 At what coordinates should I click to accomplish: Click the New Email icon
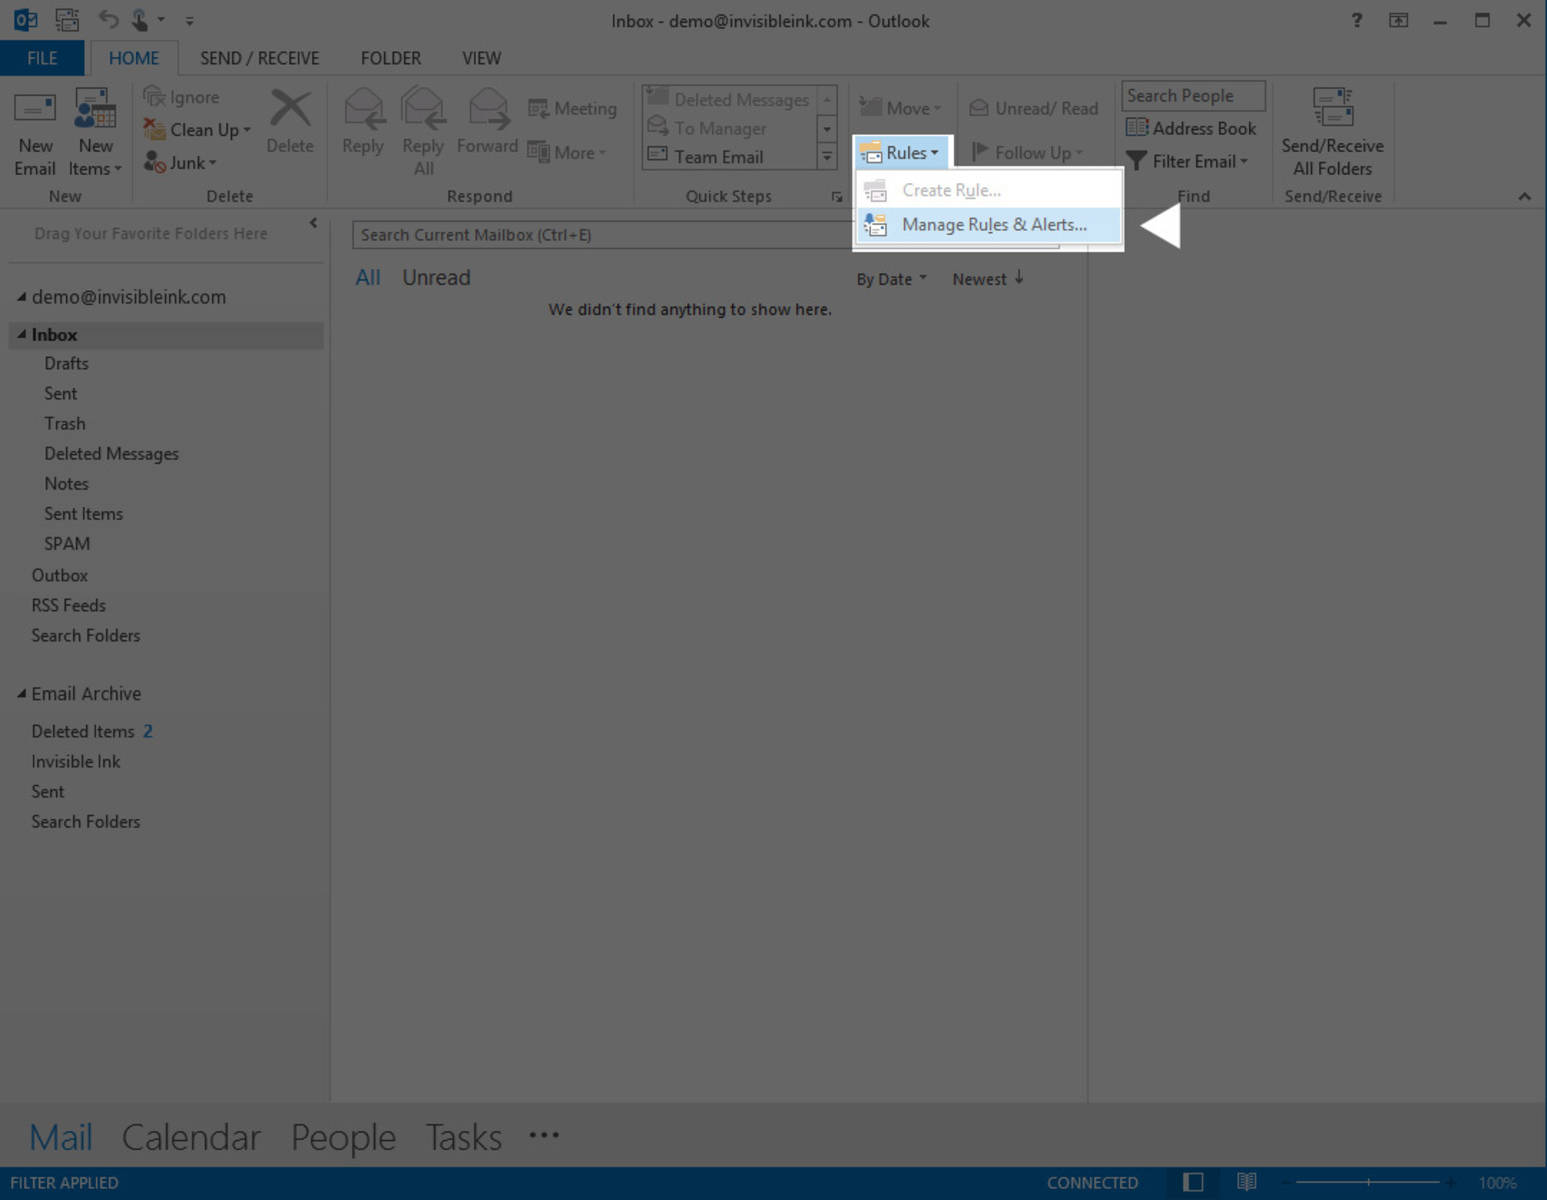(x=35, y=110)
